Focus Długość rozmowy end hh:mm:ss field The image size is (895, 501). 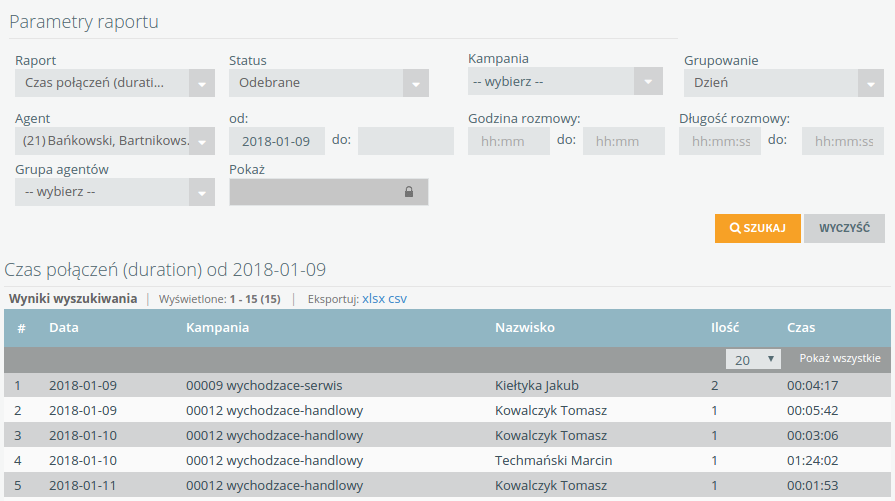click(843, 142)
